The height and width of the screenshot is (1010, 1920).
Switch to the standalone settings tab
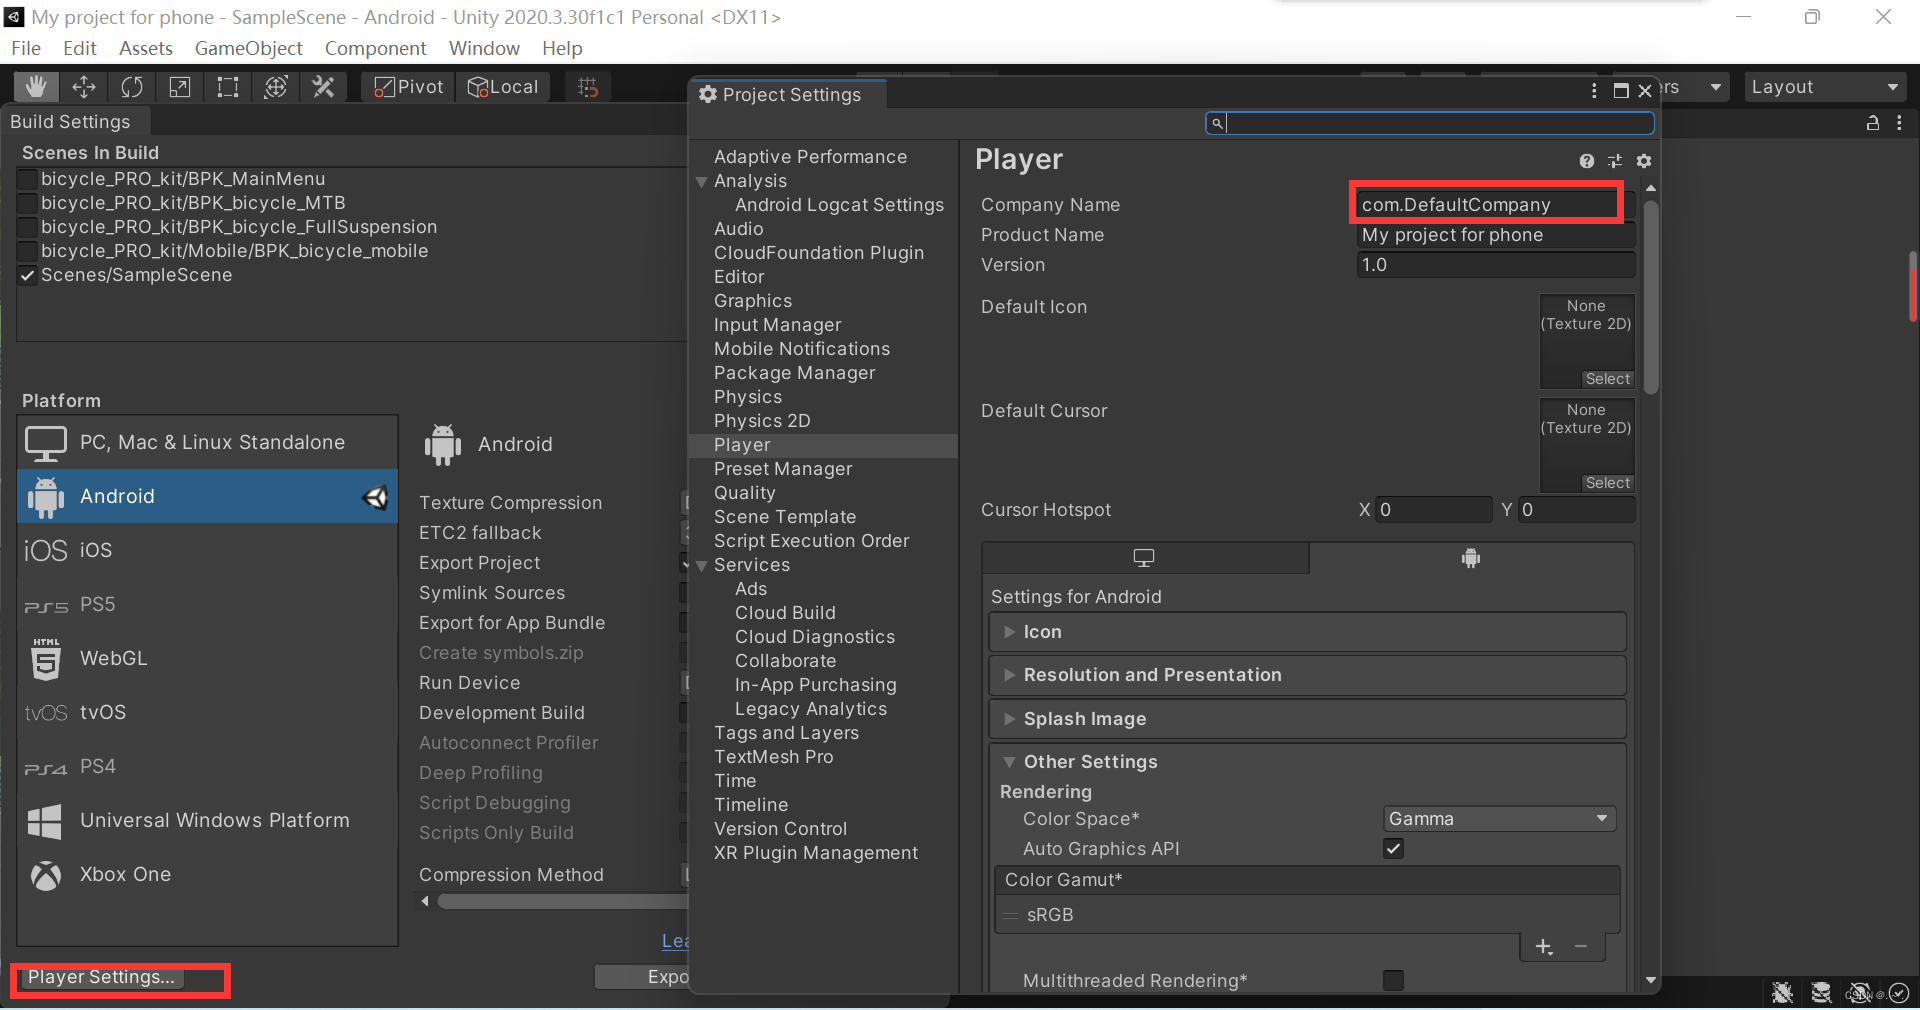[1144, 558]
